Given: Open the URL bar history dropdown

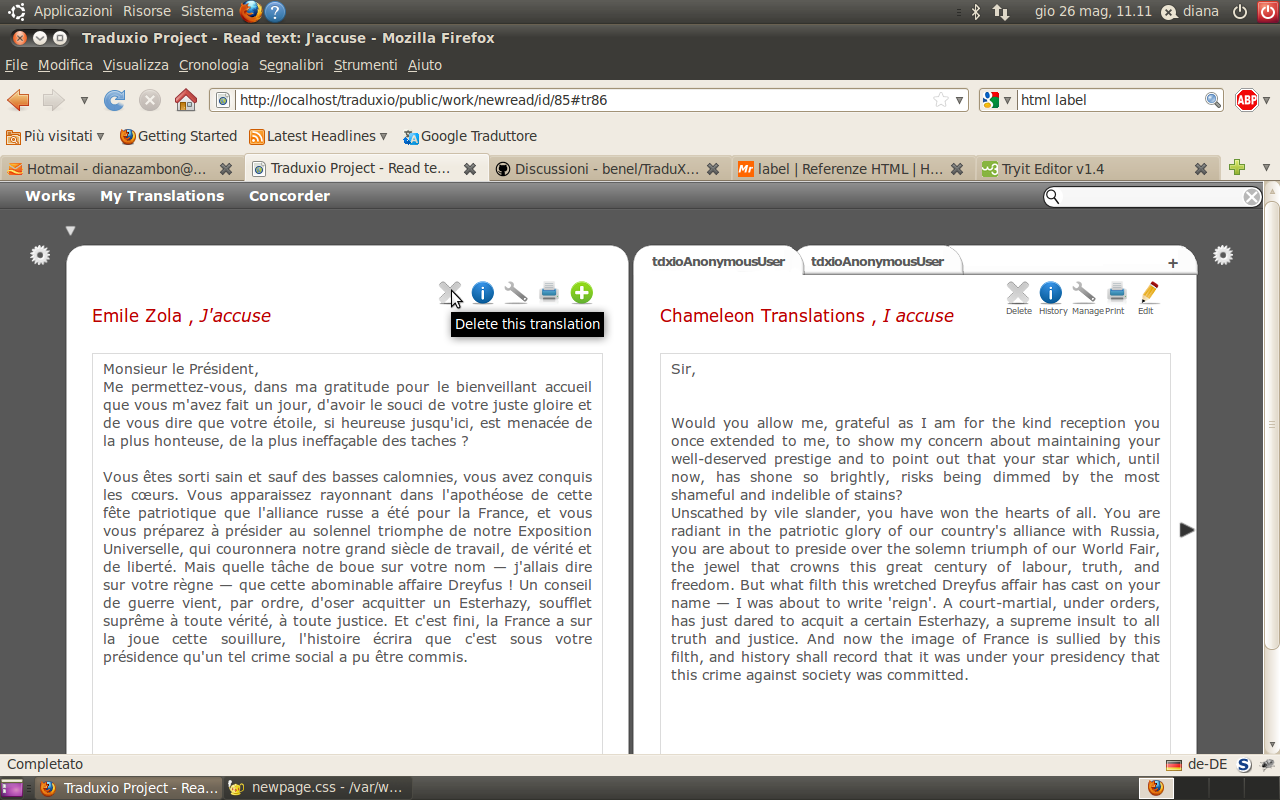Looking at the screenshot, I should (960, 100).
